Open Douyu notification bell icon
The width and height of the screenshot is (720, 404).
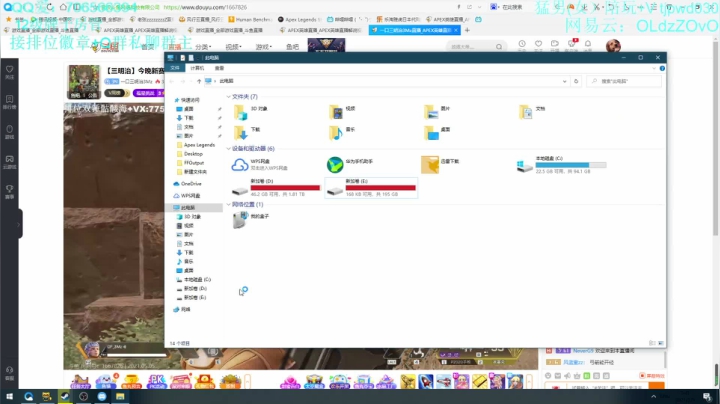click(x=588, y=44)
